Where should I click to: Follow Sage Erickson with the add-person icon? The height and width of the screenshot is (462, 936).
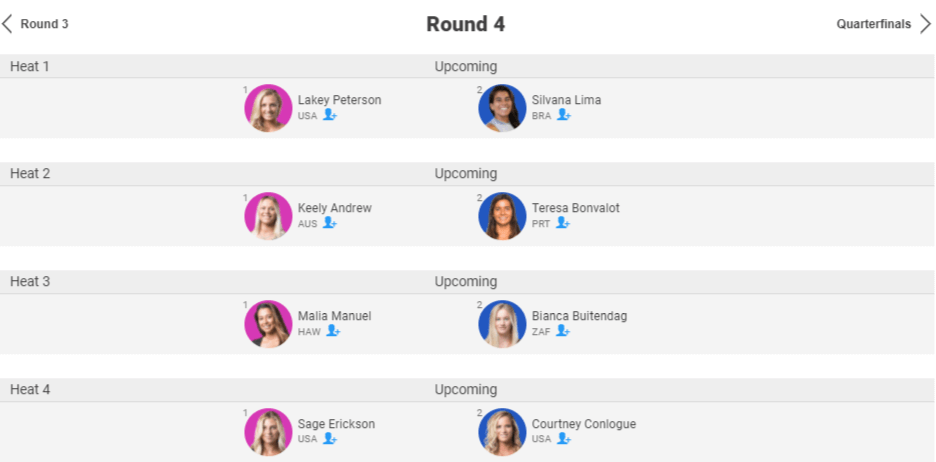(x=330, y=439)
